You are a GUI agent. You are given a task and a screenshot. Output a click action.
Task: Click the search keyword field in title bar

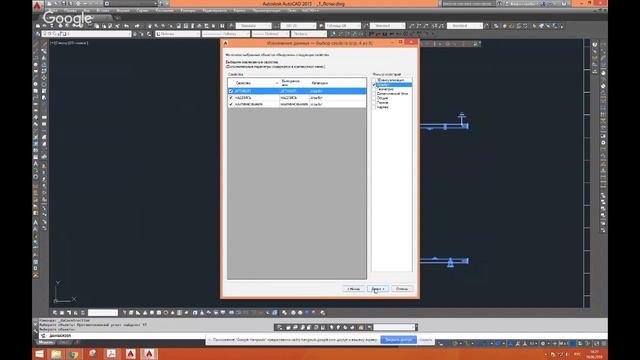coord(468,4)
